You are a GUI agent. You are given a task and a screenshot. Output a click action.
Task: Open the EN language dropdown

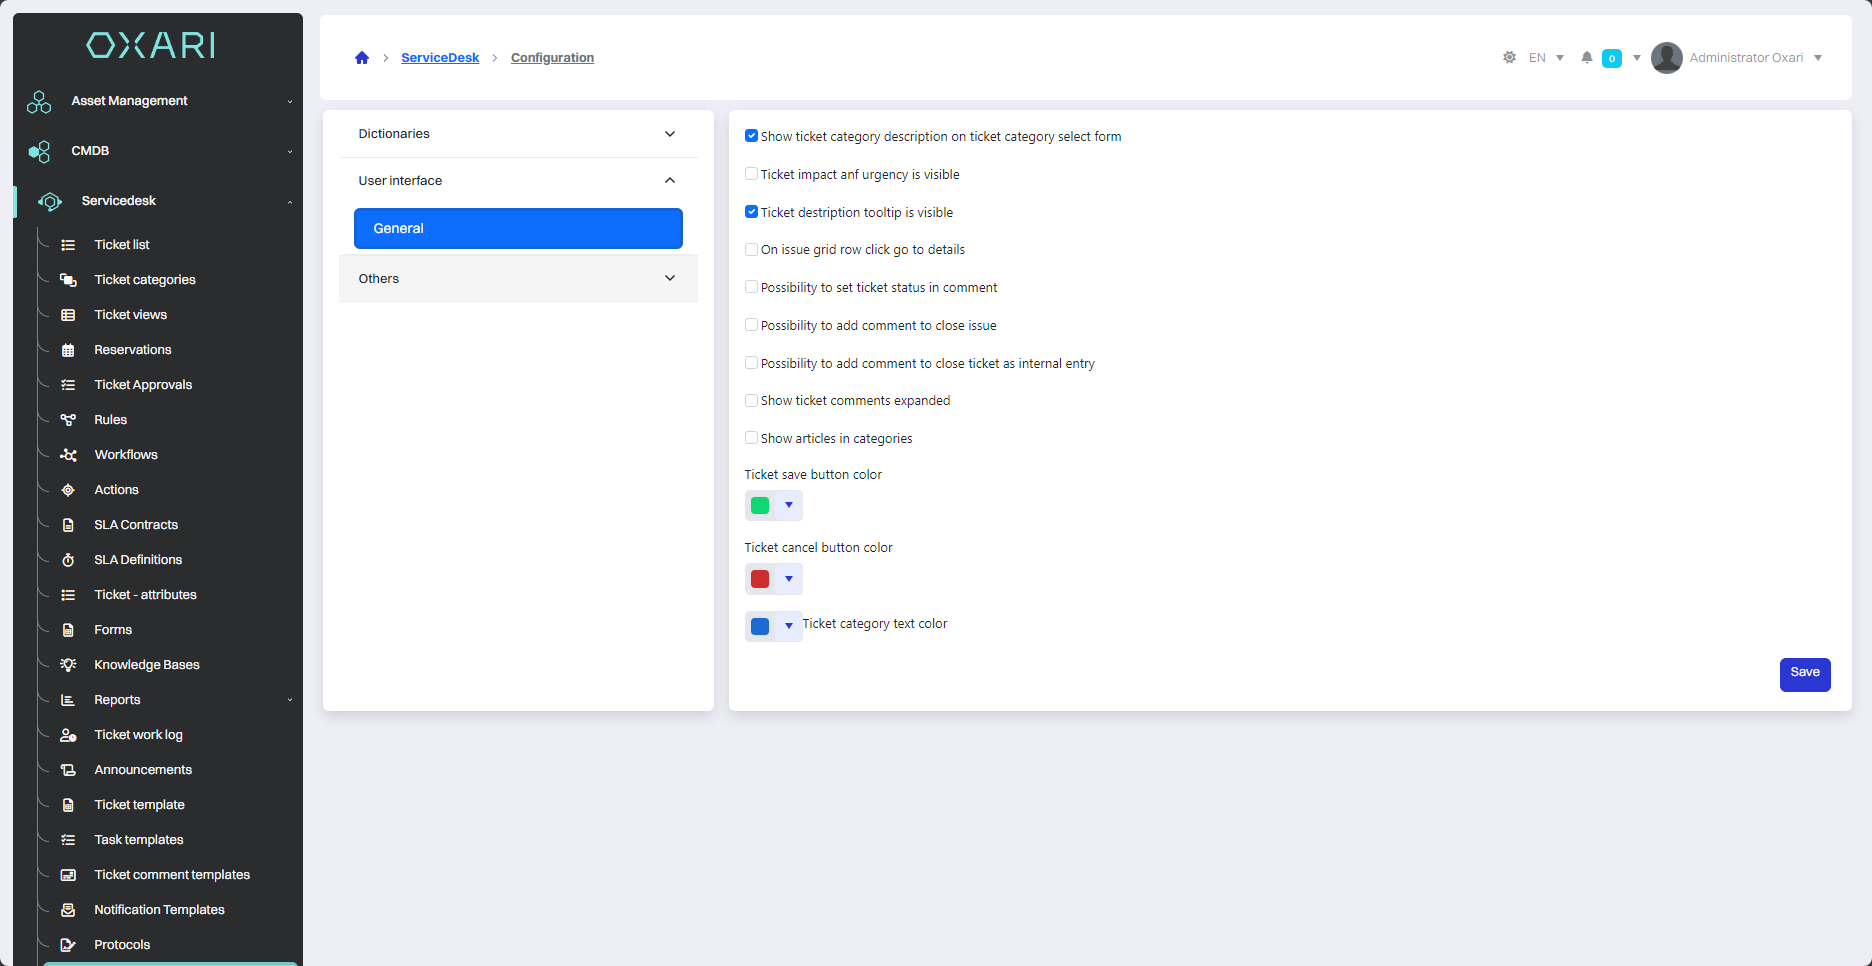[1546, 58]
